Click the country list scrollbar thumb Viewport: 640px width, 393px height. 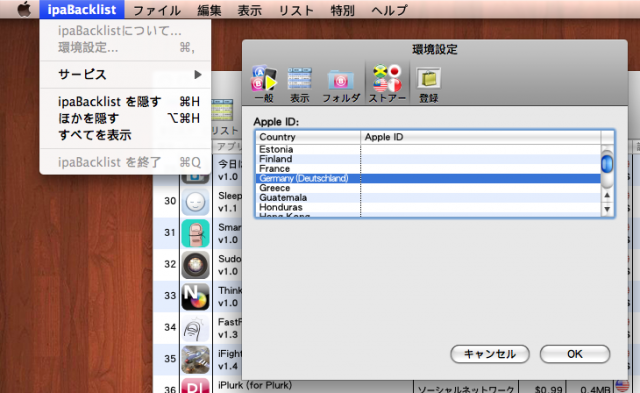pos(607,164)
